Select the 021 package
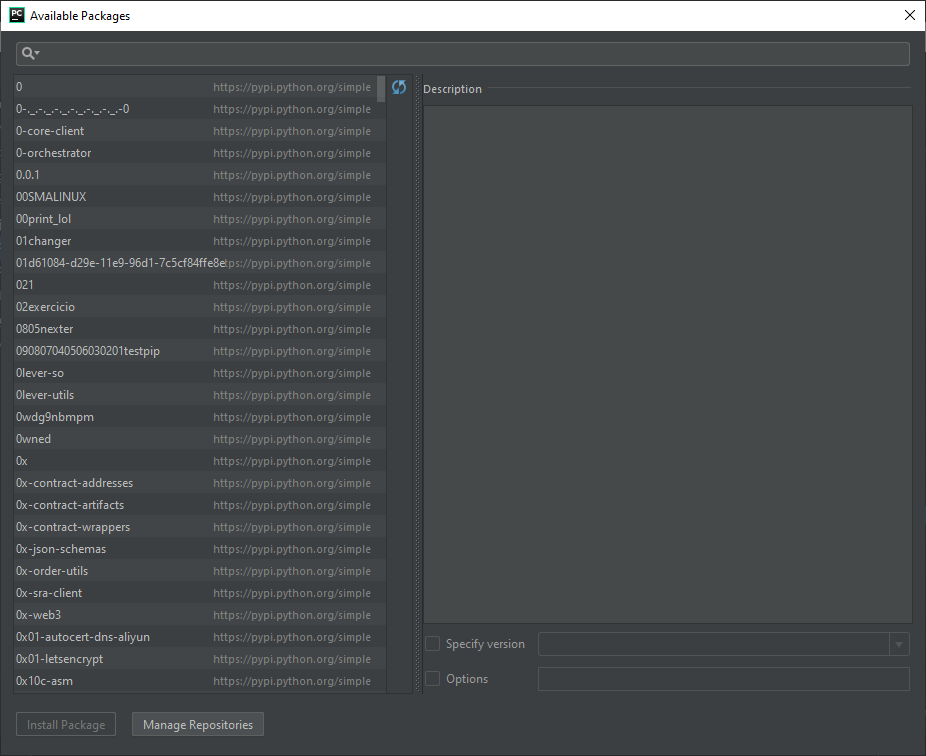 click(200, 285)
